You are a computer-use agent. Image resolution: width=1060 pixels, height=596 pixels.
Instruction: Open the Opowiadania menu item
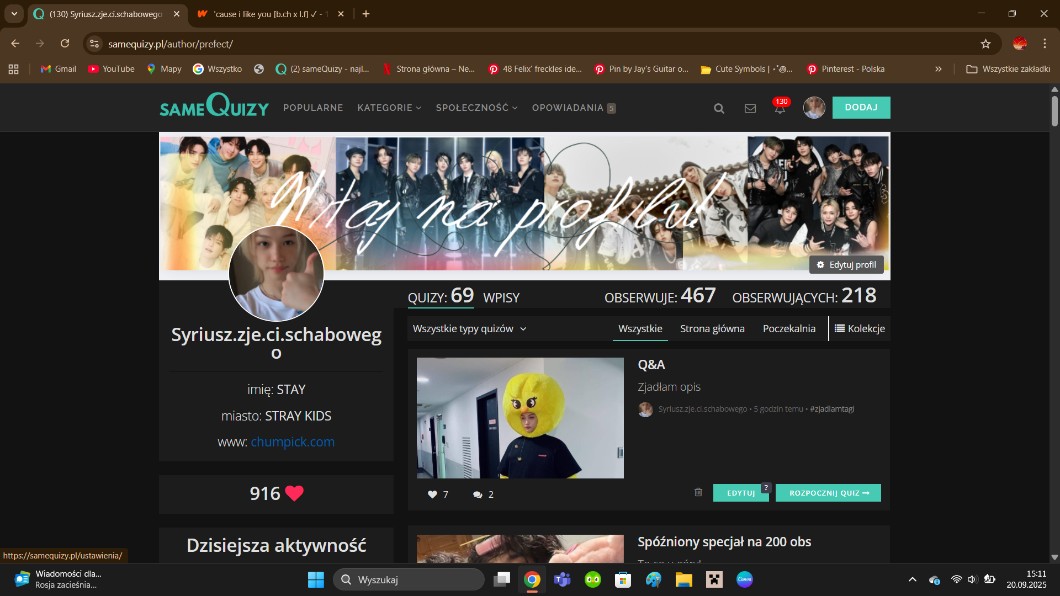click(x=568, y=108)
